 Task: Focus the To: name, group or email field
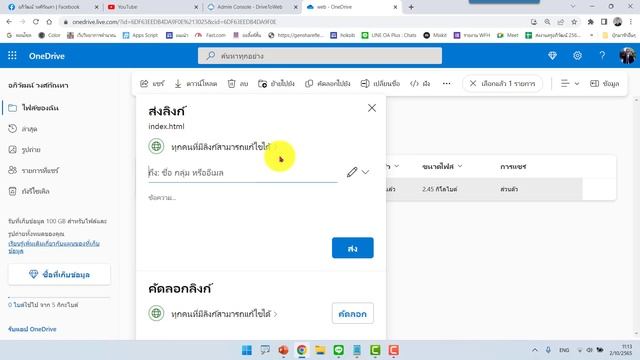click(x=243, y=173)
